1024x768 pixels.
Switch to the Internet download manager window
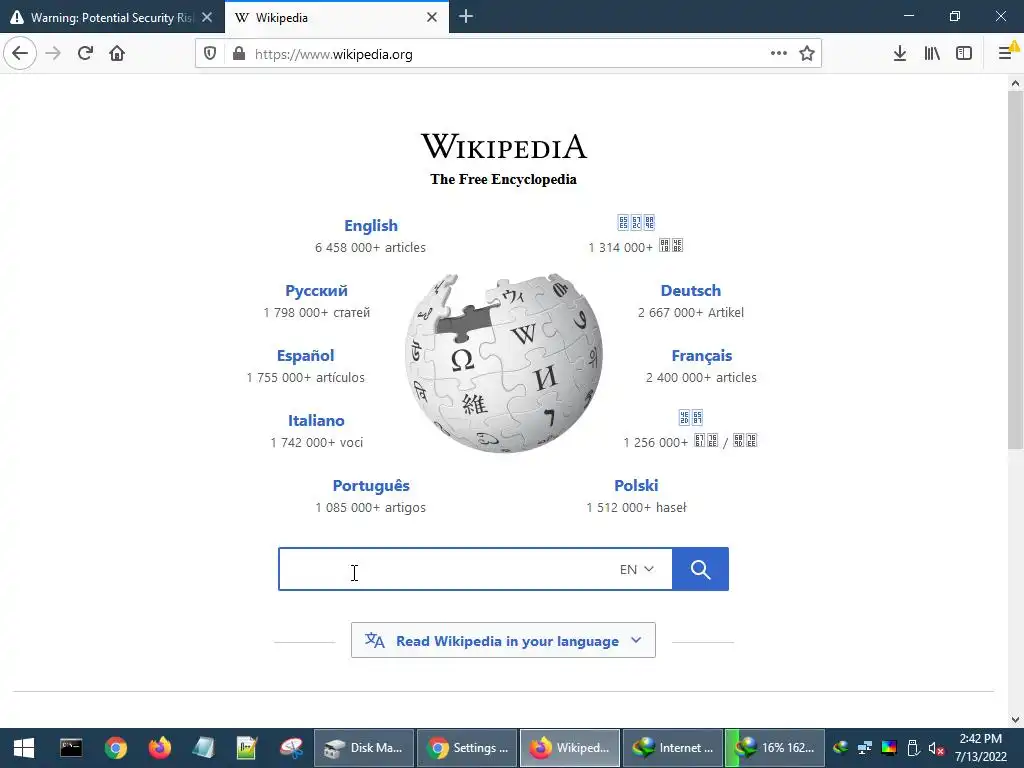click(673, 748)
